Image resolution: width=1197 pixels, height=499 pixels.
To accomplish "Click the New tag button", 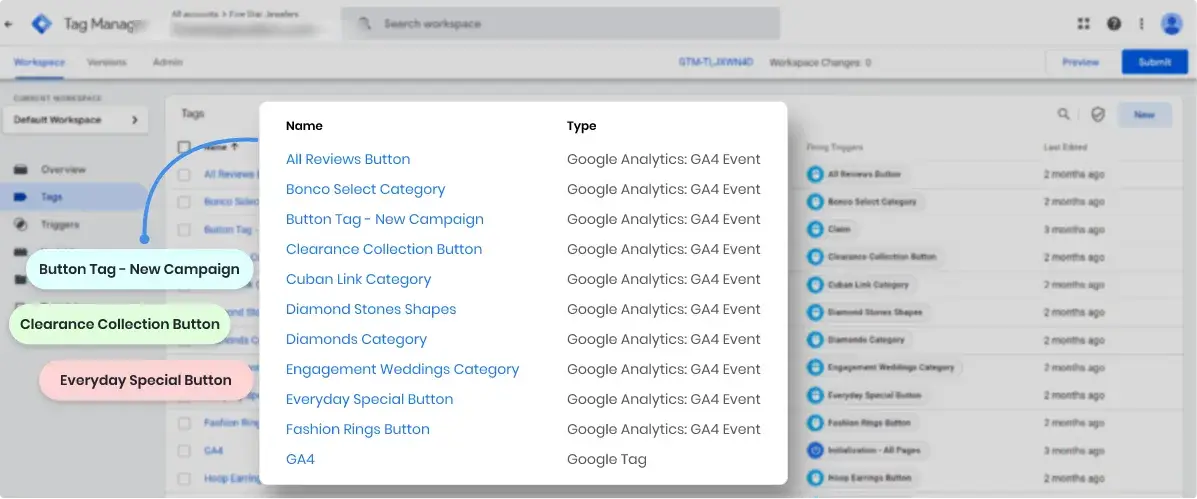I will click(x=1144, y=114).
